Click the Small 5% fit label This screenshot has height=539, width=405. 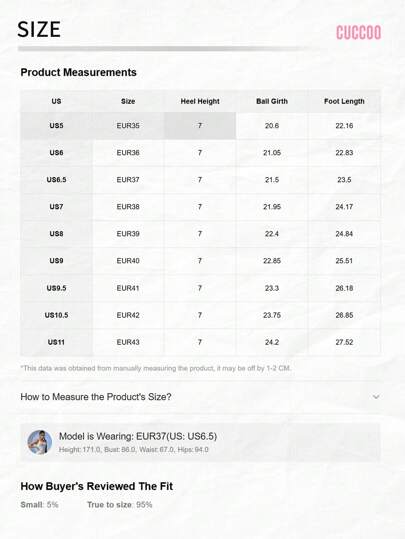(39, 505)
